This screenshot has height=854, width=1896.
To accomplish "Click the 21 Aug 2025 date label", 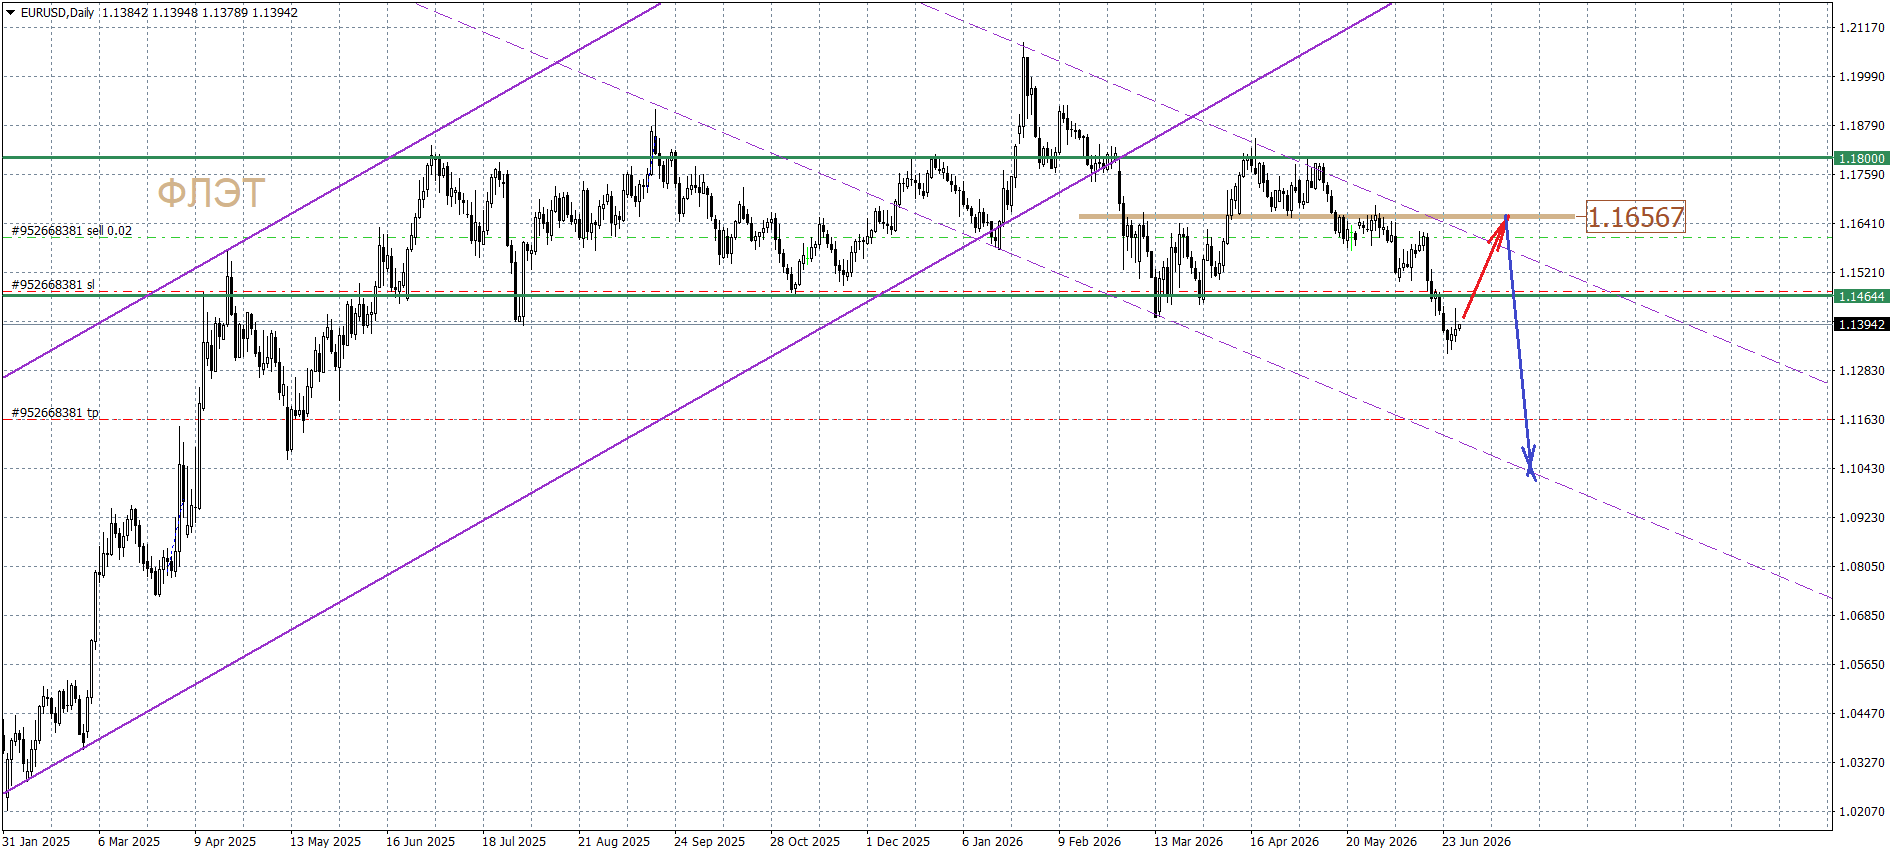I will [x=614, y=842].
